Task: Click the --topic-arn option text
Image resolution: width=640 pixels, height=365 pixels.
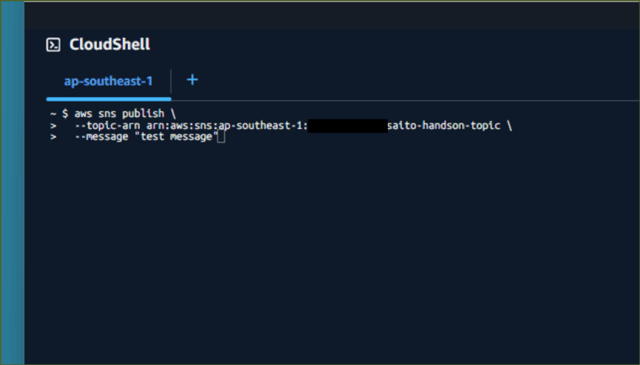Action: [107, 125]
